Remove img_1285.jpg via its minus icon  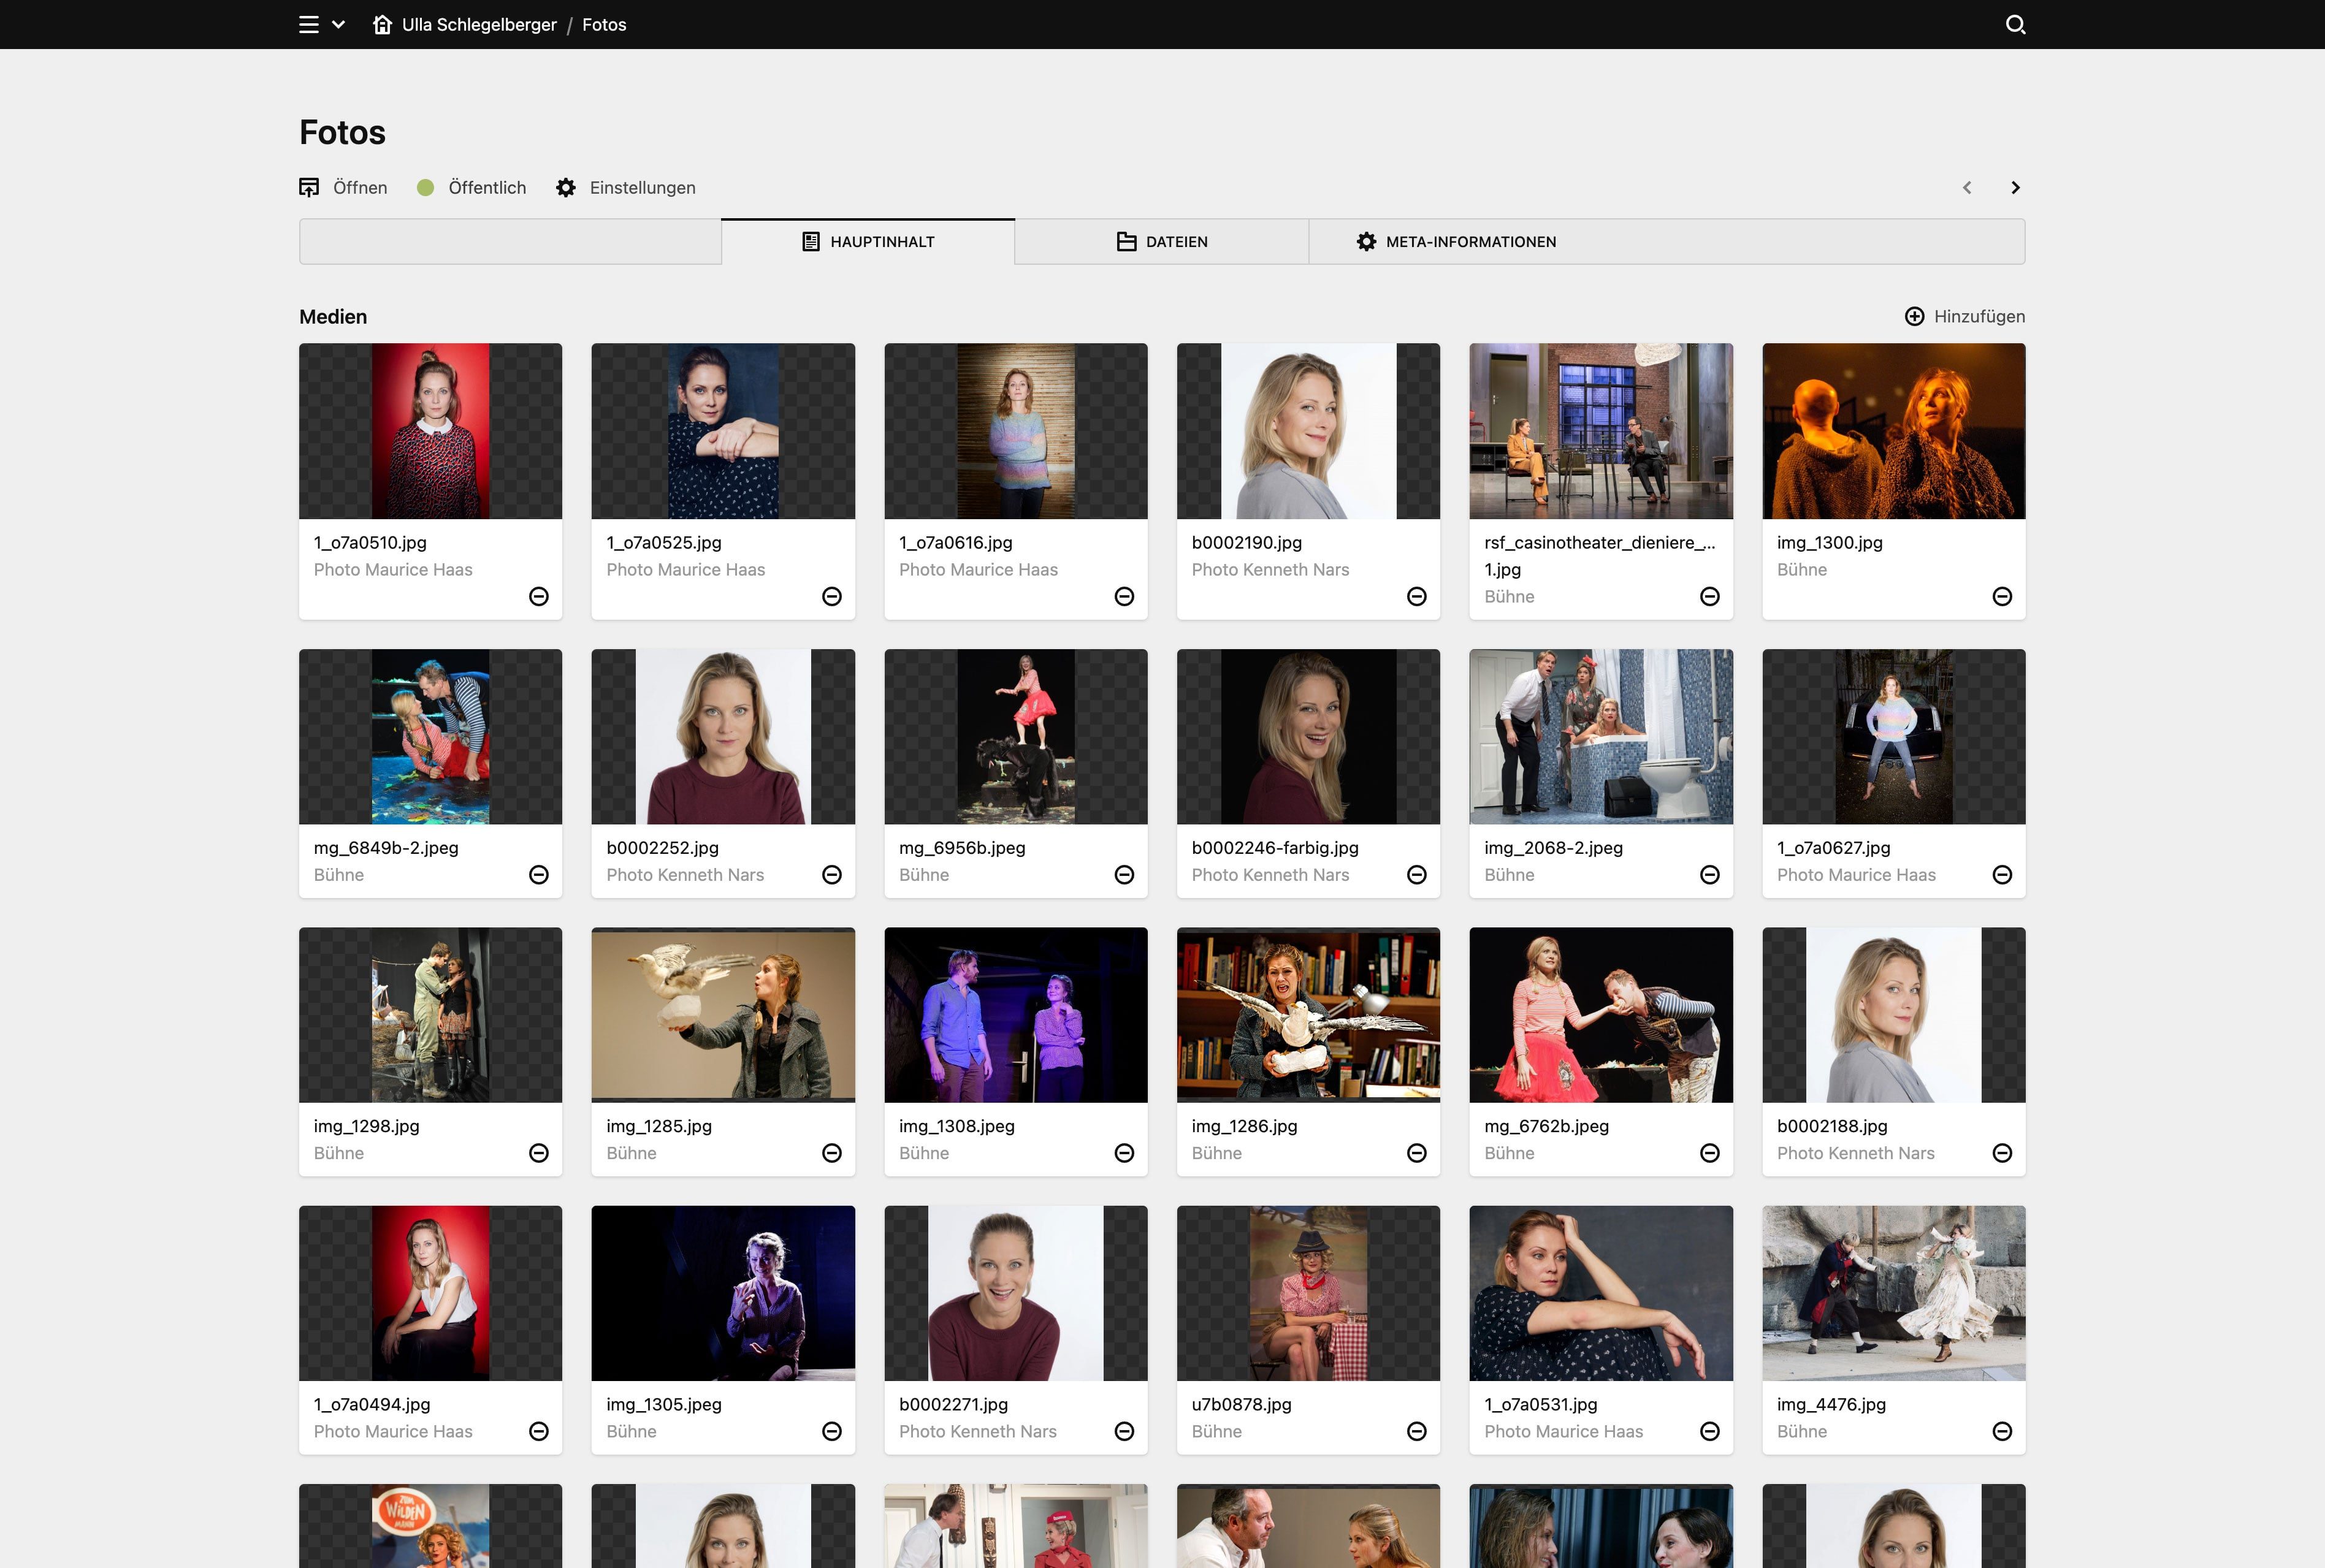click(832, 1153)
